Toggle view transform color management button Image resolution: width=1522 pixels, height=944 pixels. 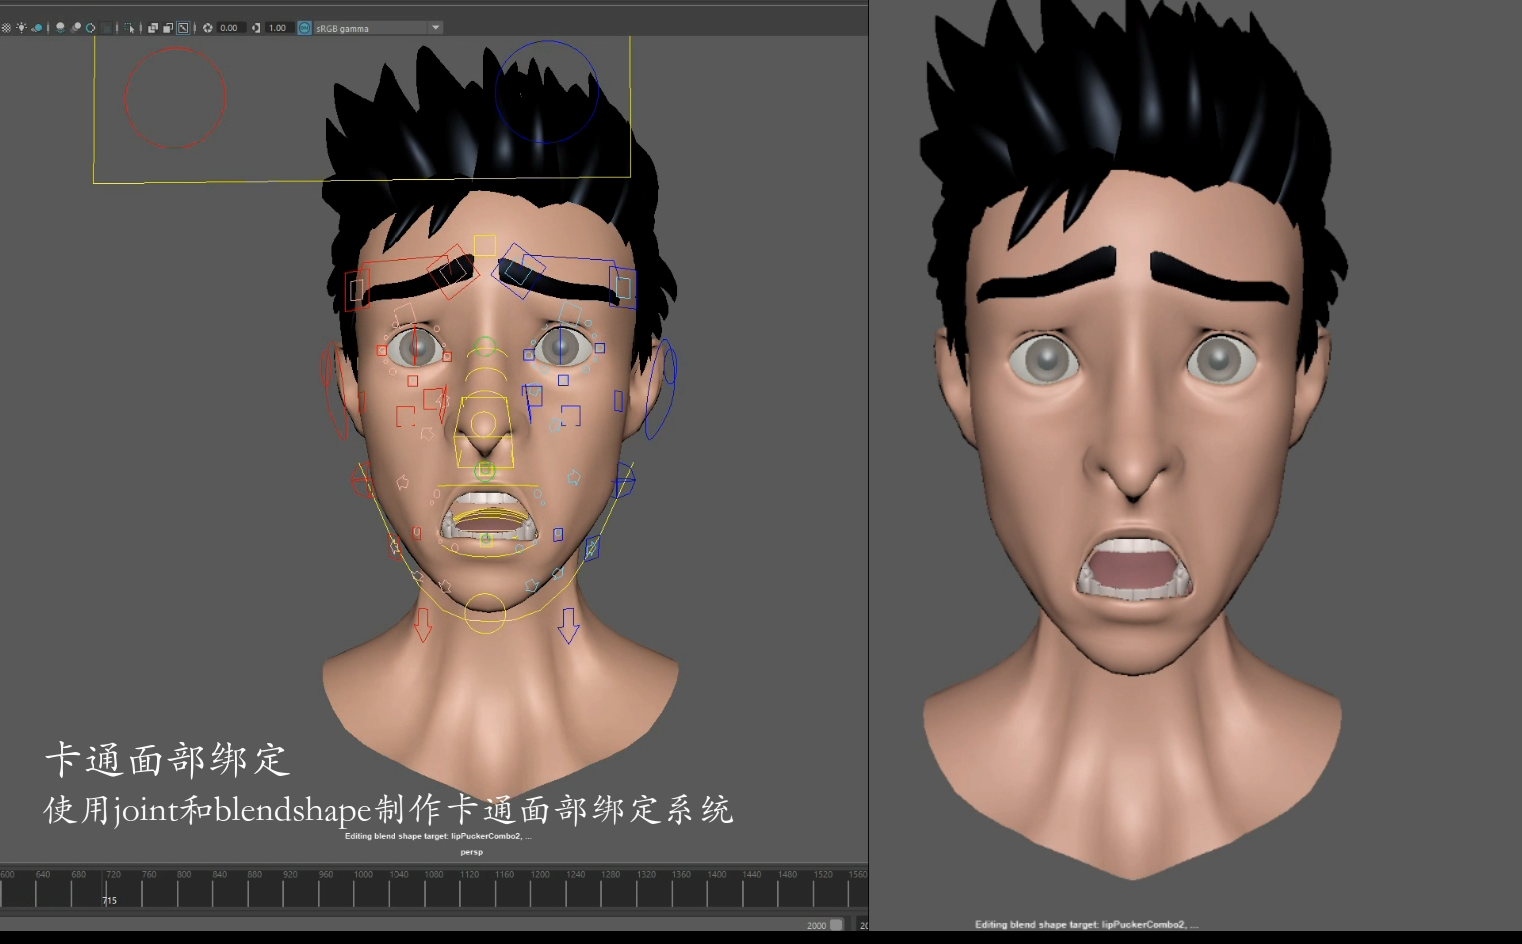tap(304, 28)
